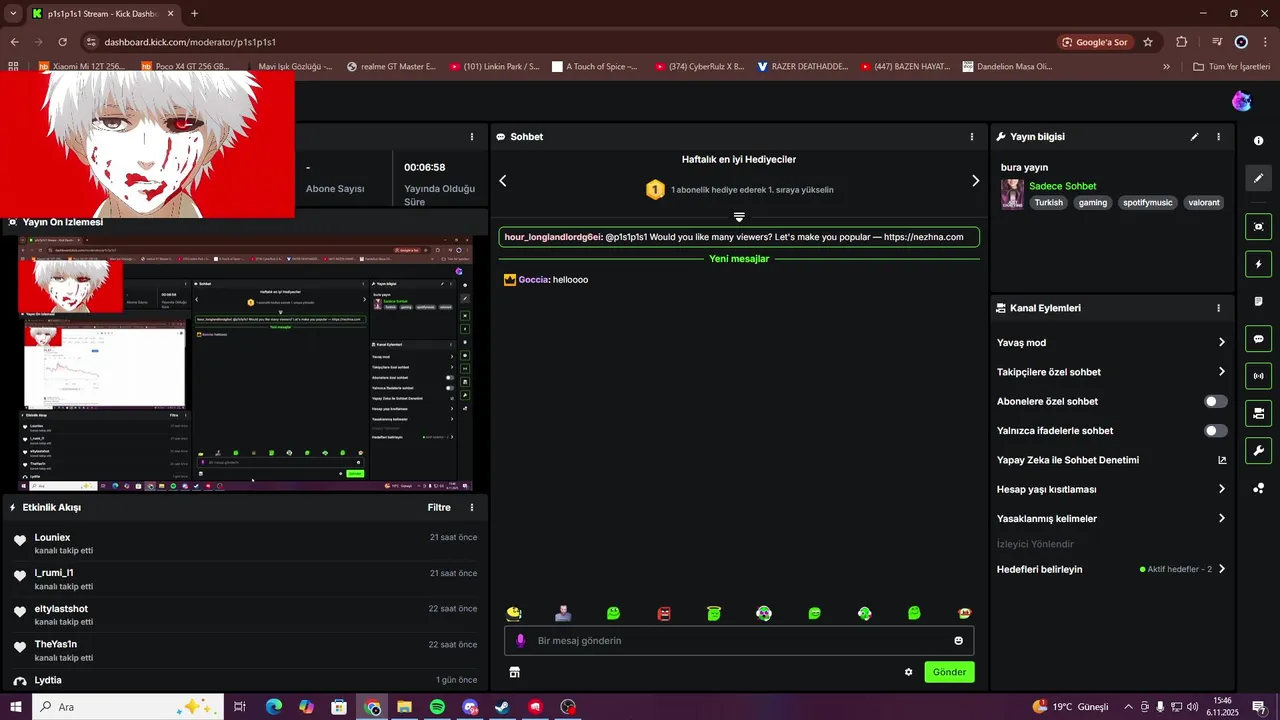Image resolution: width=1280 pixels, height=720 pixels.
Task: Expand Hesap yaşı kısıtlaması option
Action: pos(1109,490)
